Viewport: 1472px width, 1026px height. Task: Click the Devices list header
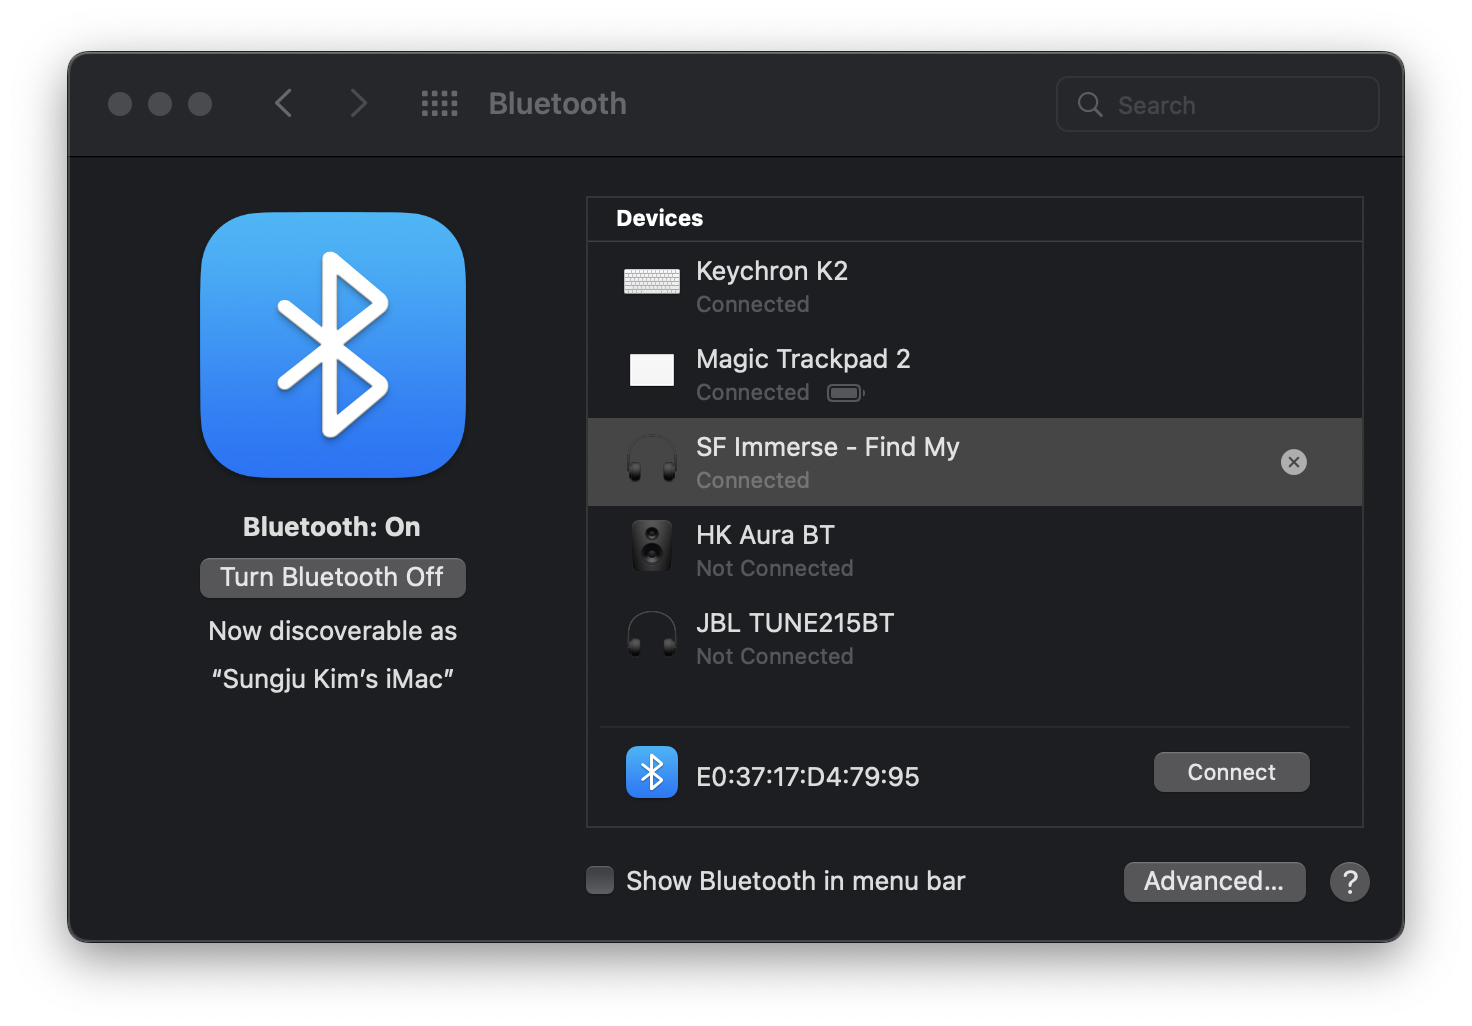point(975,219)
